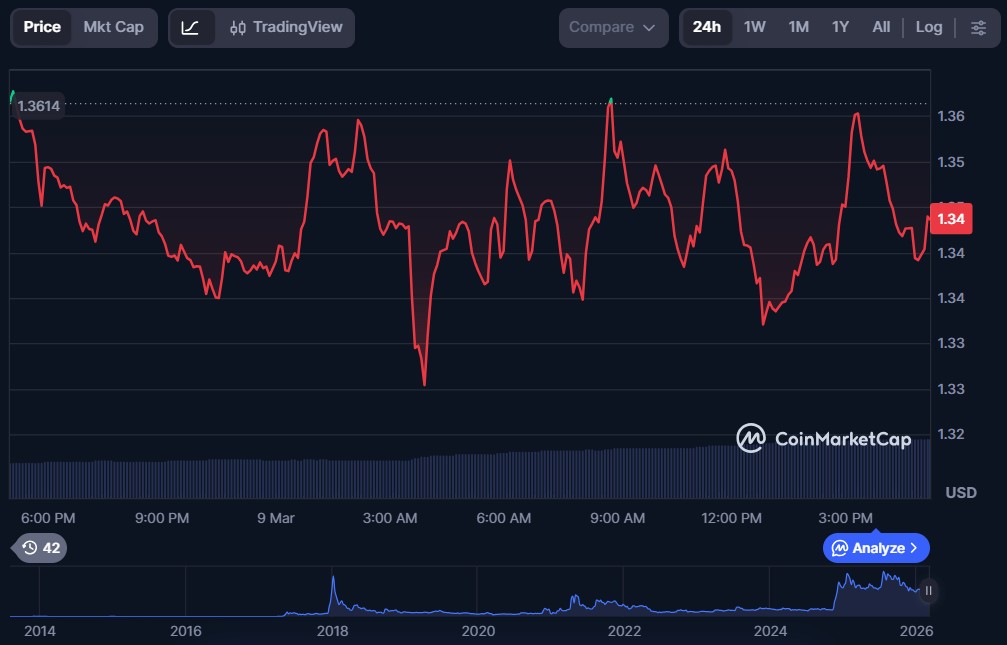Click the CoinMarketCap watermark logo
1007x645 pixels.
[823, 438]
